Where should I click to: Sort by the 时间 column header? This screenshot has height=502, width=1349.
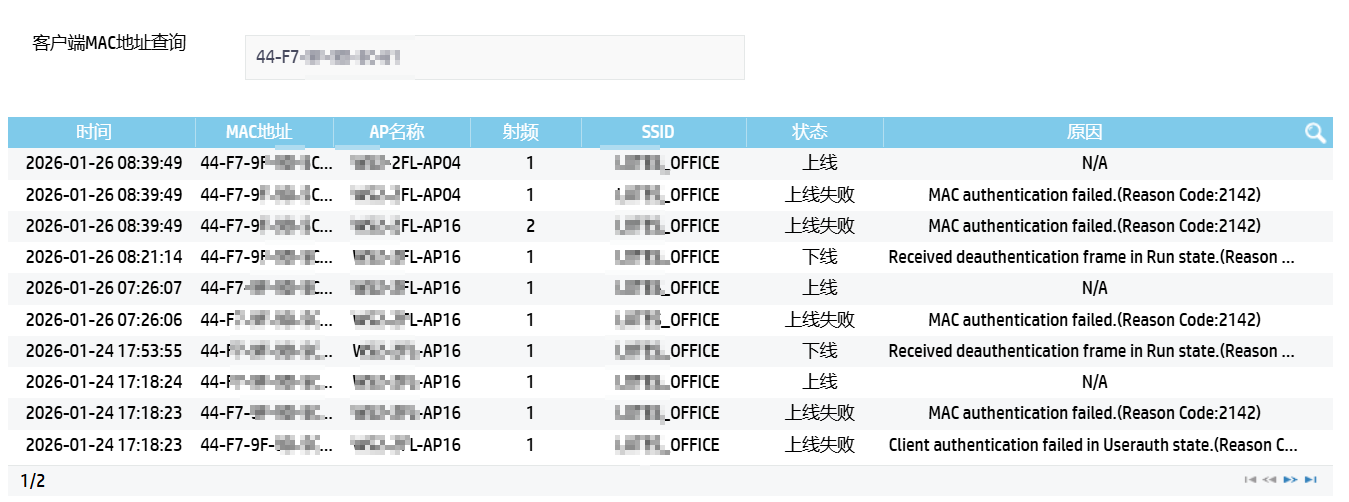94,132
